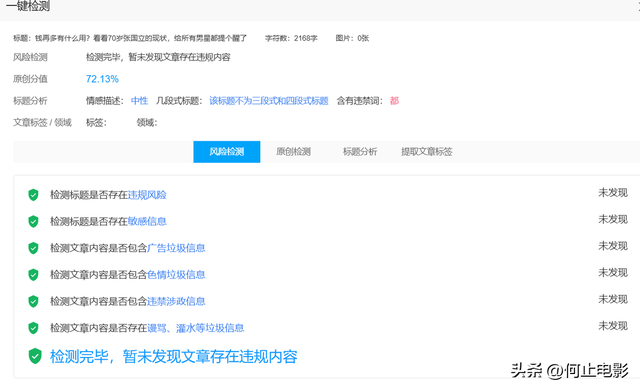
Task: Select the 风险检测 tab
Action: tap(227, 152)
